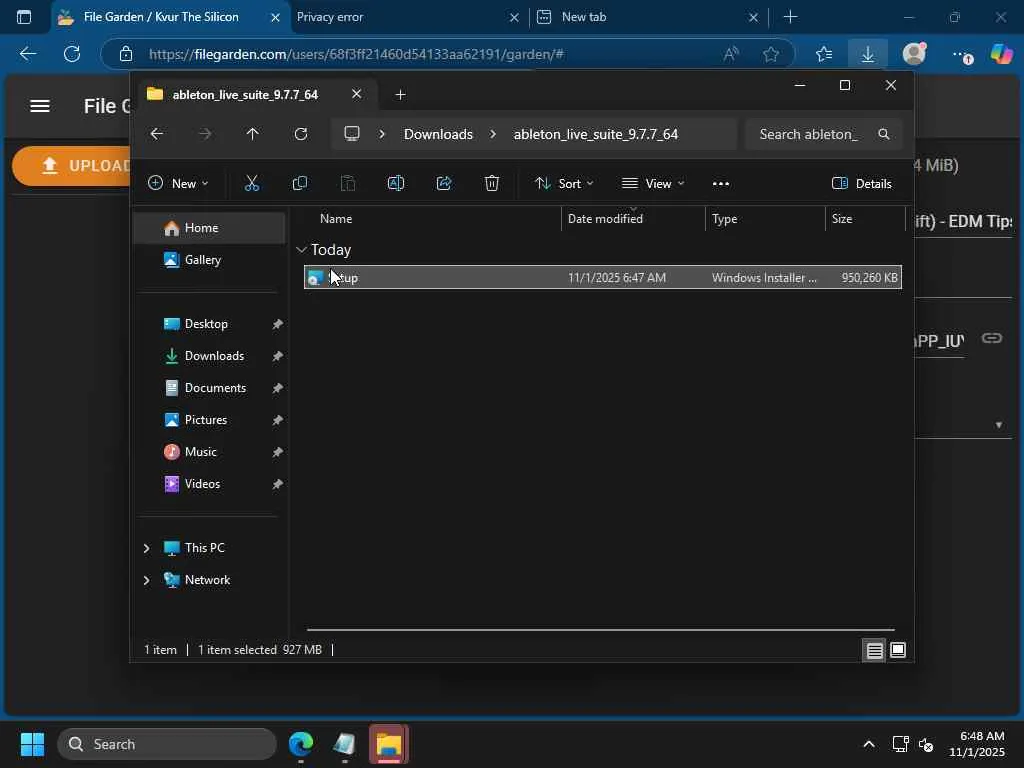This screenshot has width=1024, height=768.
Task: Click the link chain icon on File Garden page
Action: click(x=991, y=338)
